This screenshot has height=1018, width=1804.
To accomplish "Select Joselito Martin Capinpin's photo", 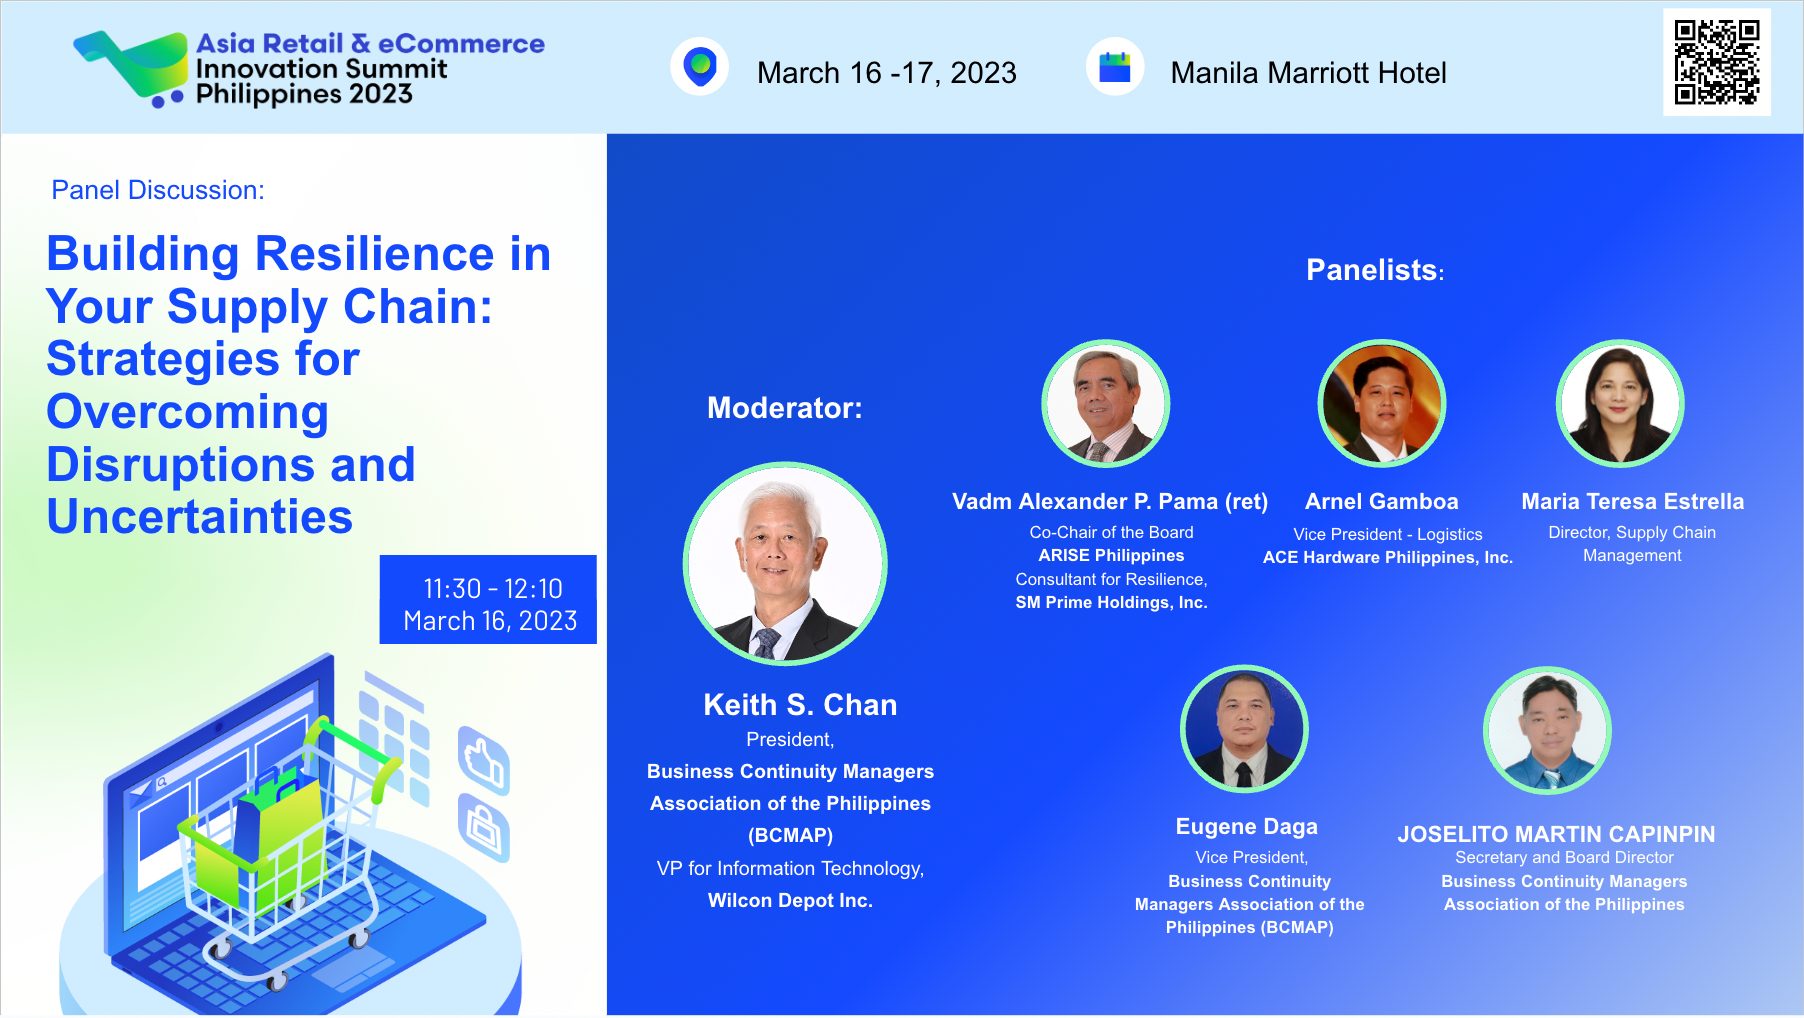I will (x=1547, y=730).
